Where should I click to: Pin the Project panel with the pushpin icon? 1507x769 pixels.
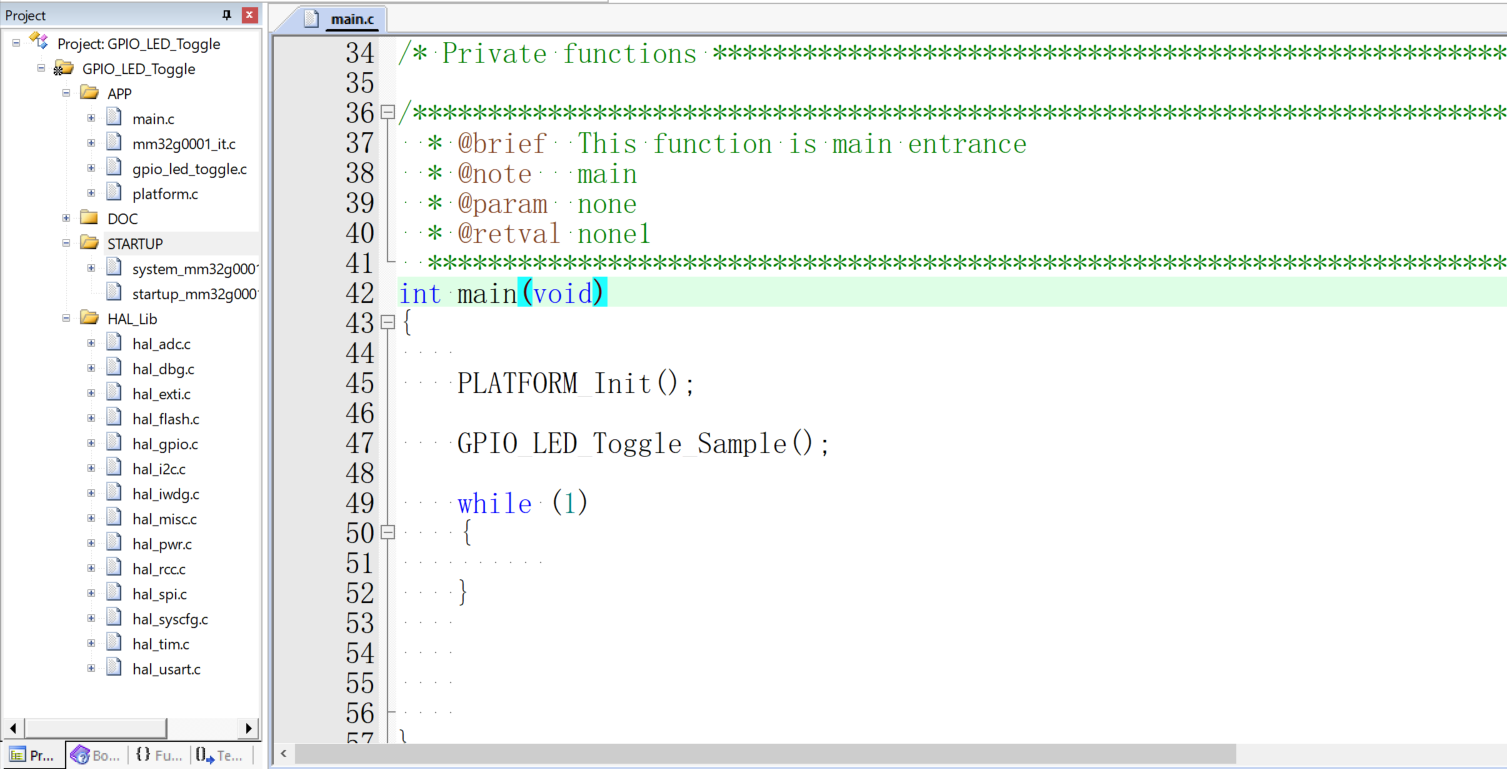coord(226,15)
